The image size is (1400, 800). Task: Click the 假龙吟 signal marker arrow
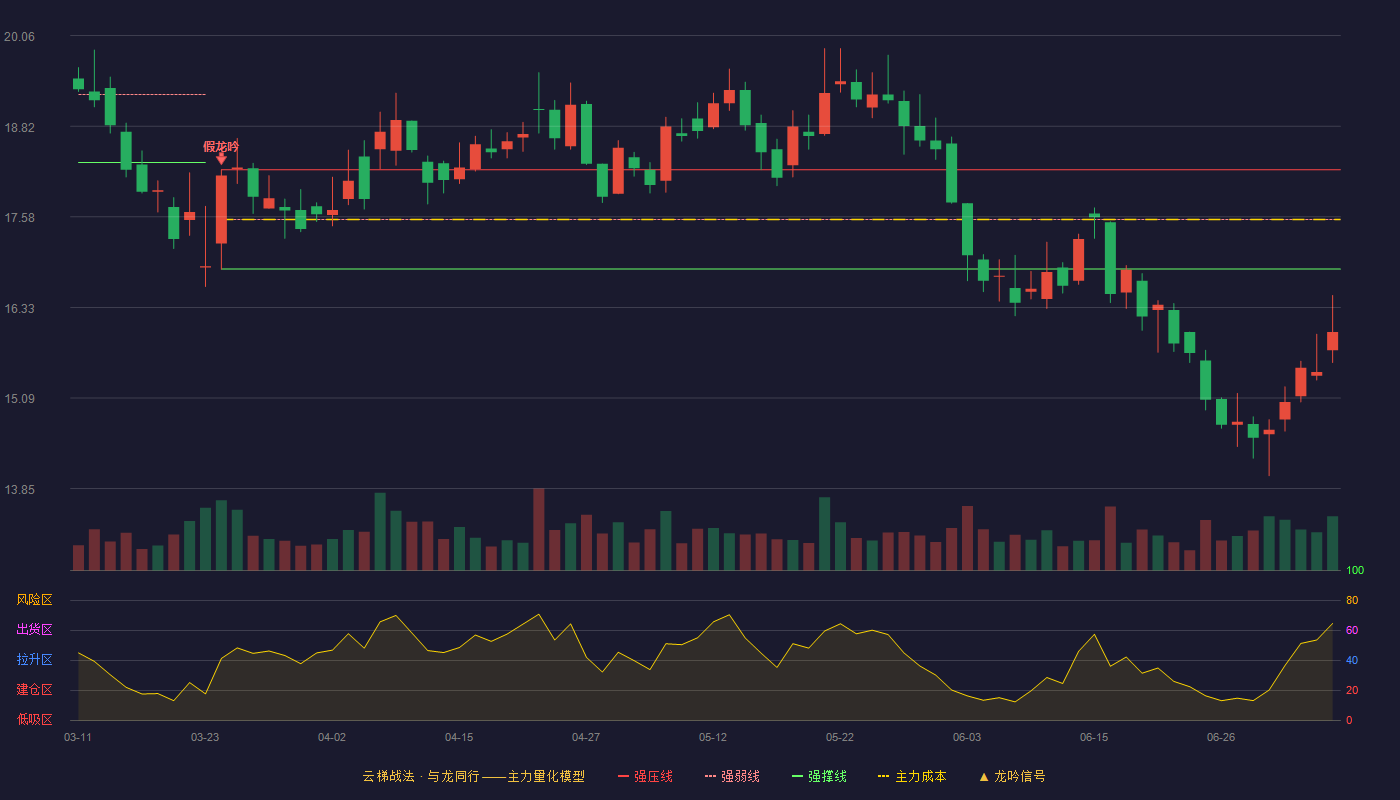221,158
